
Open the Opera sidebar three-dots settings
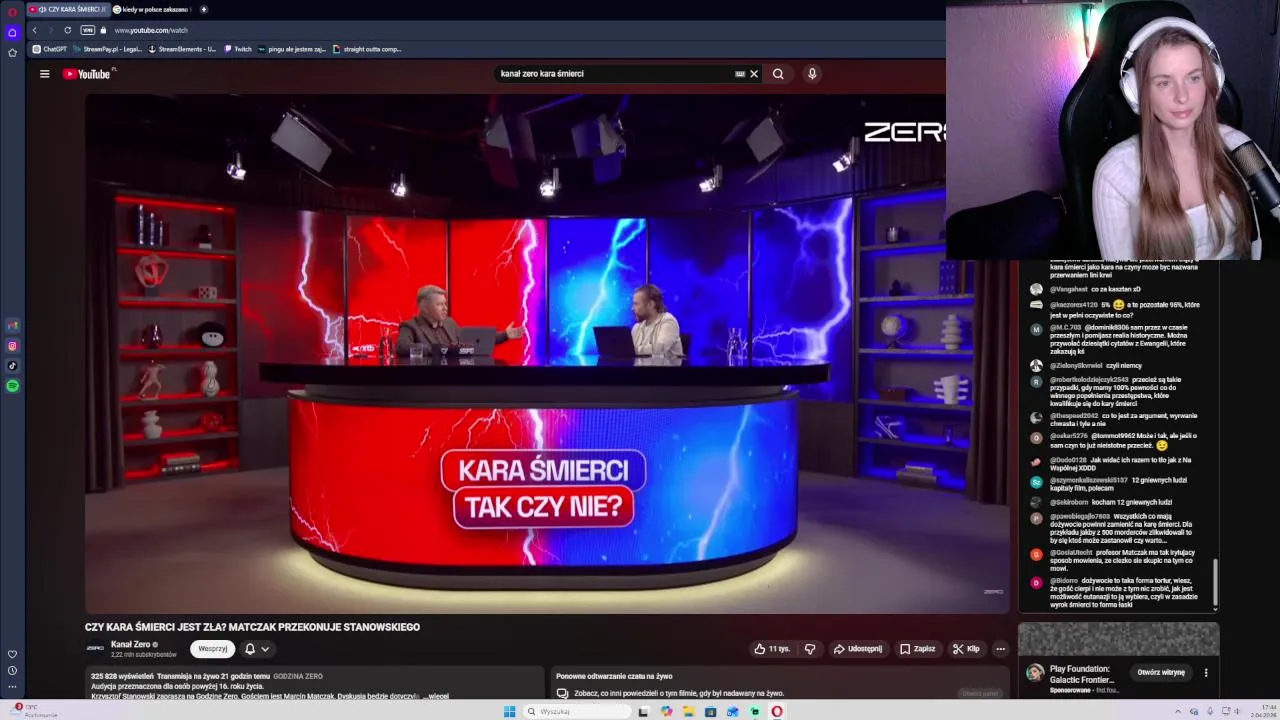12,687
